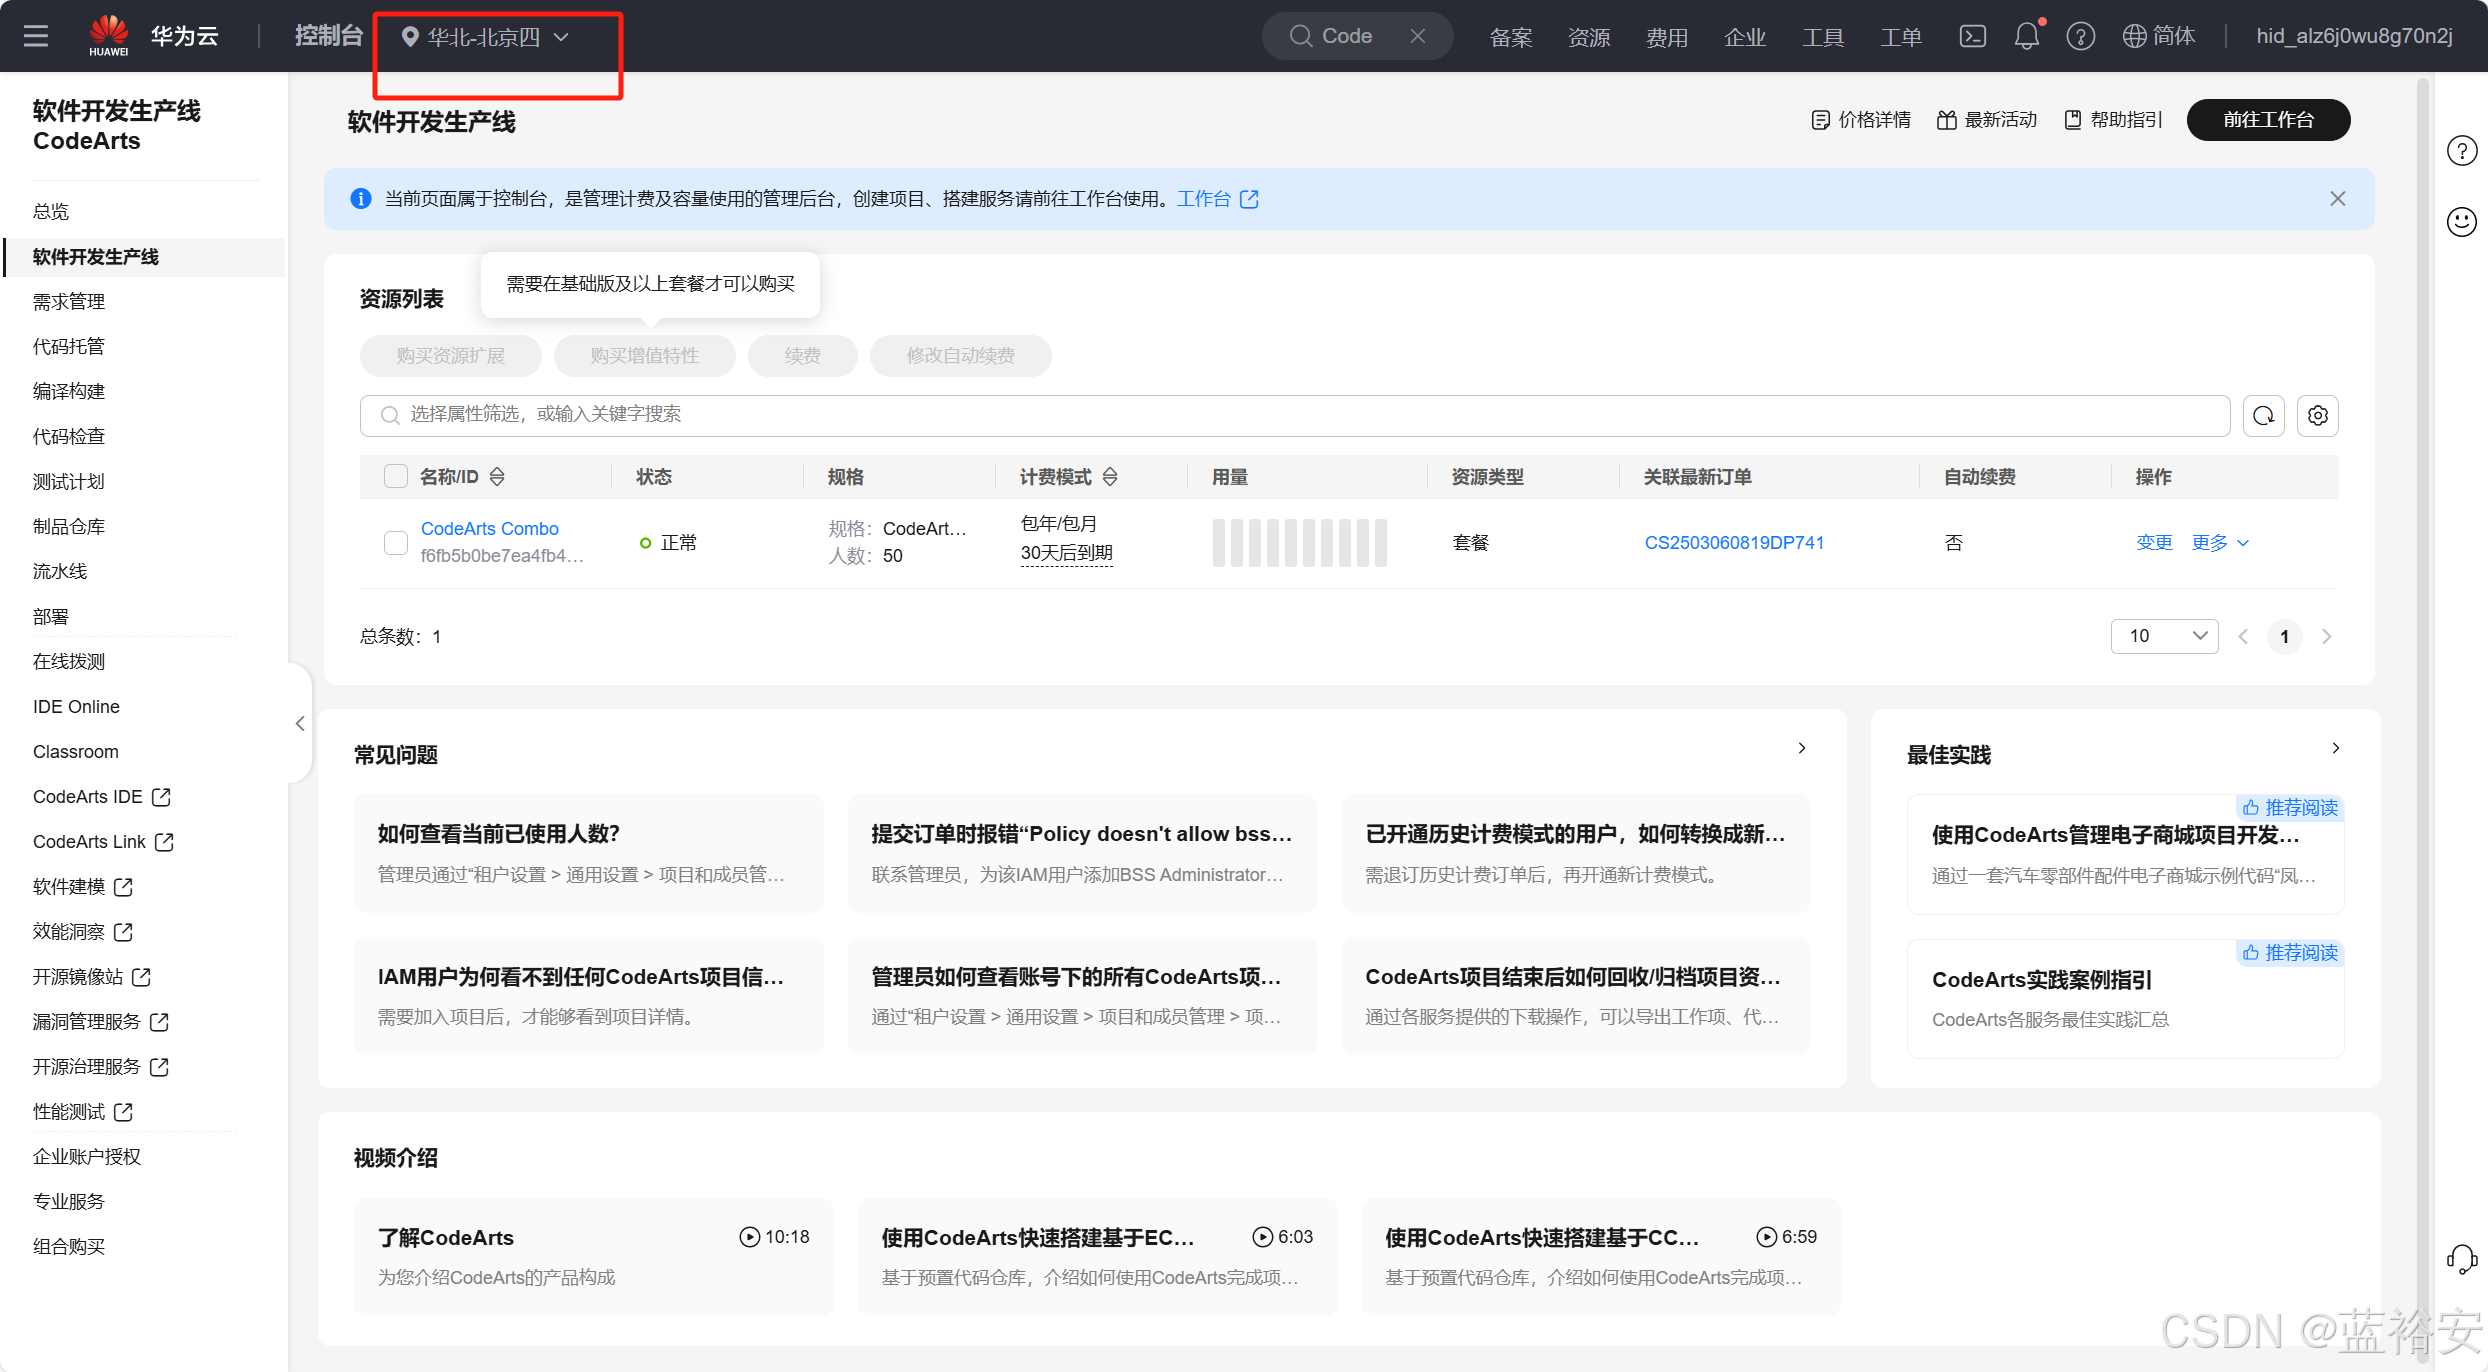The height and width of the screenshot is (1372, 2488).
Task: Open the notification bell
Action: click(2026, 36)
